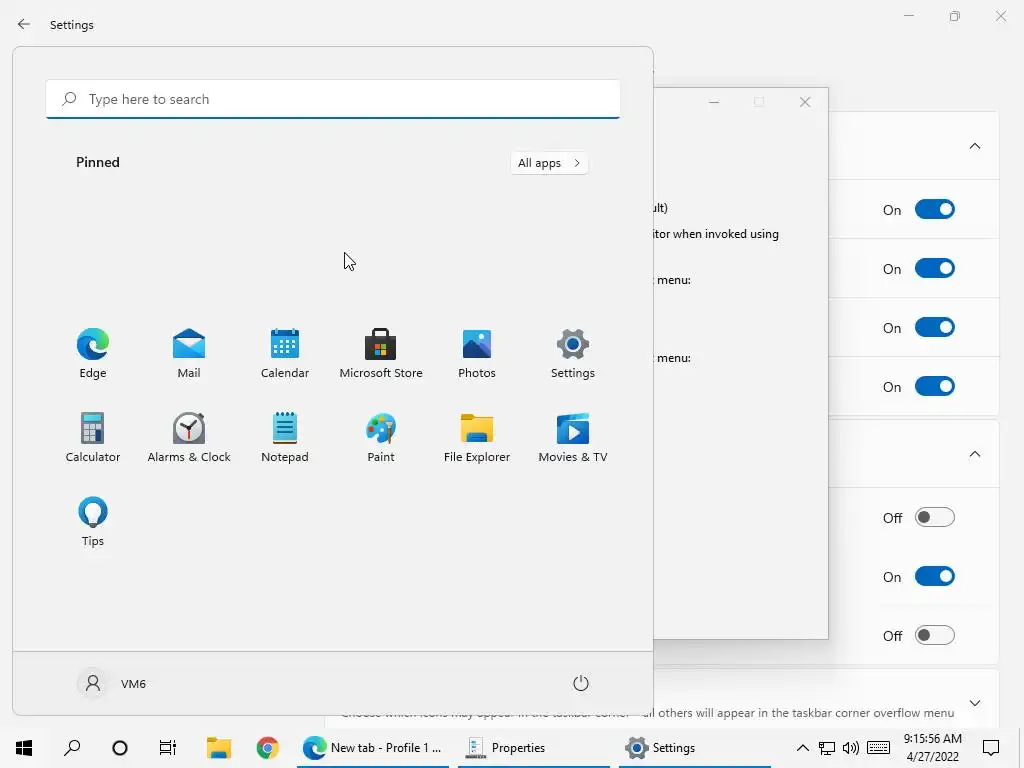Viewport: 1024px width, 768px height.
Task: Close the Properties dialog window
Action: point(805,102)
